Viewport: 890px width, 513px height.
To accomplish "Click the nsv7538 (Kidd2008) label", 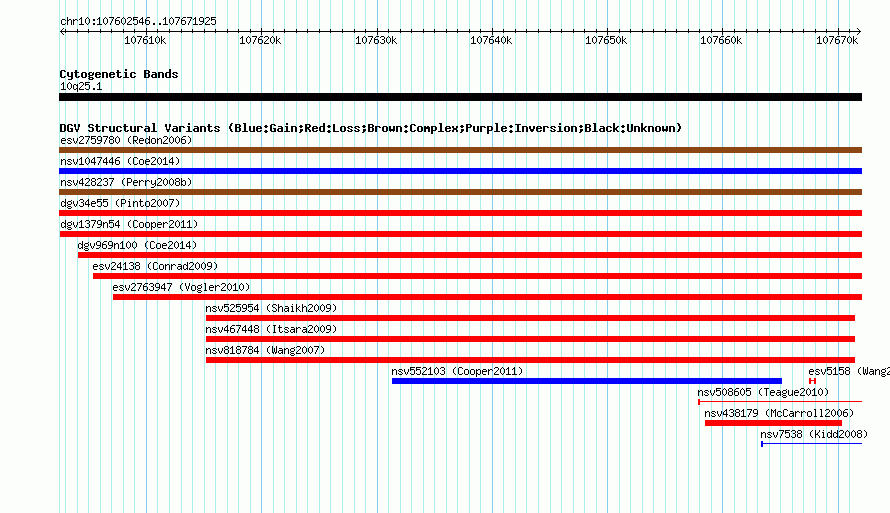I will point(814,434).
